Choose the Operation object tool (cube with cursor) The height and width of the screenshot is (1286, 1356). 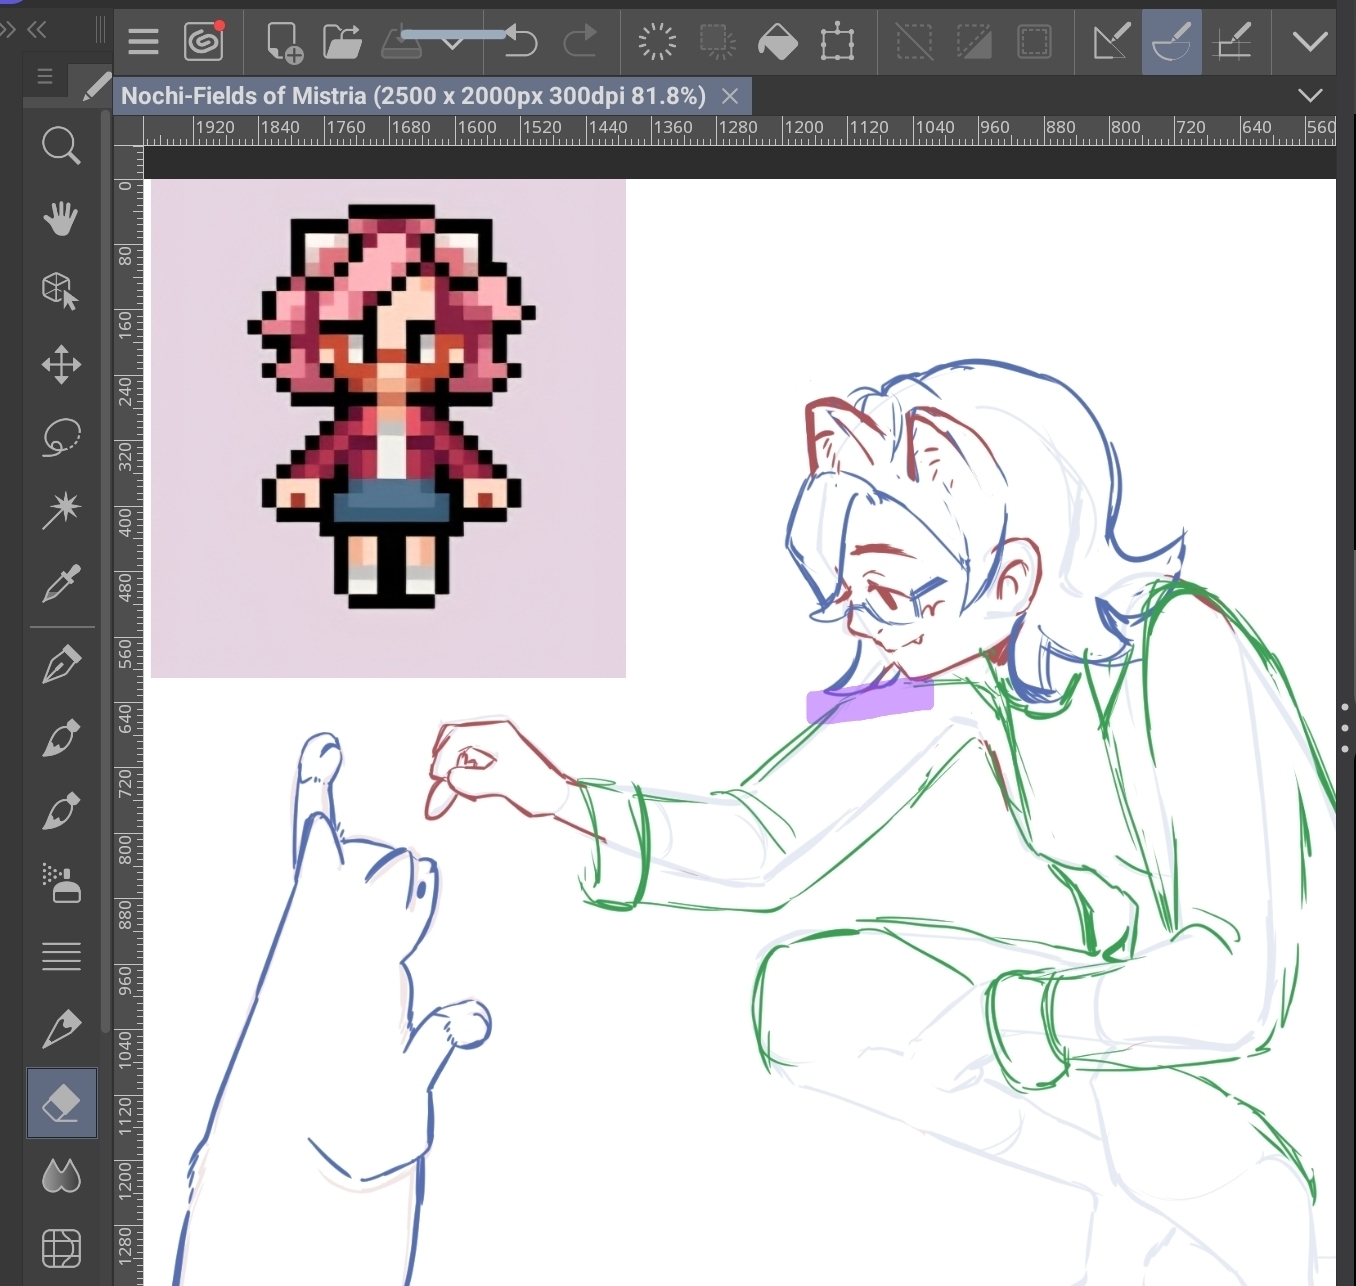61,291
